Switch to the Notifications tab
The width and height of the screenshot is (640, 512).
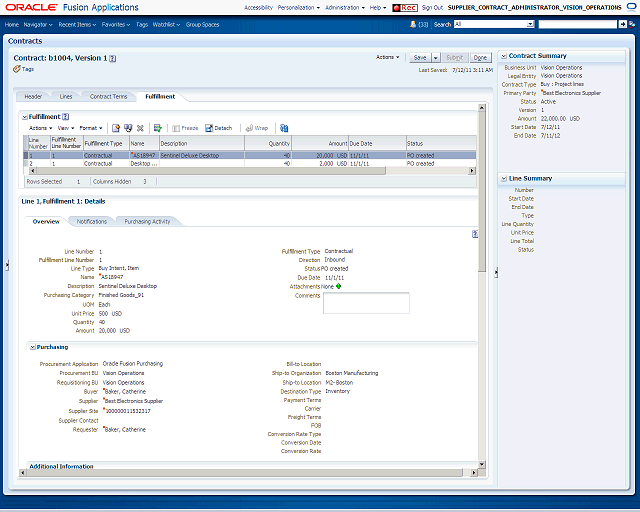tap(92, 222)
